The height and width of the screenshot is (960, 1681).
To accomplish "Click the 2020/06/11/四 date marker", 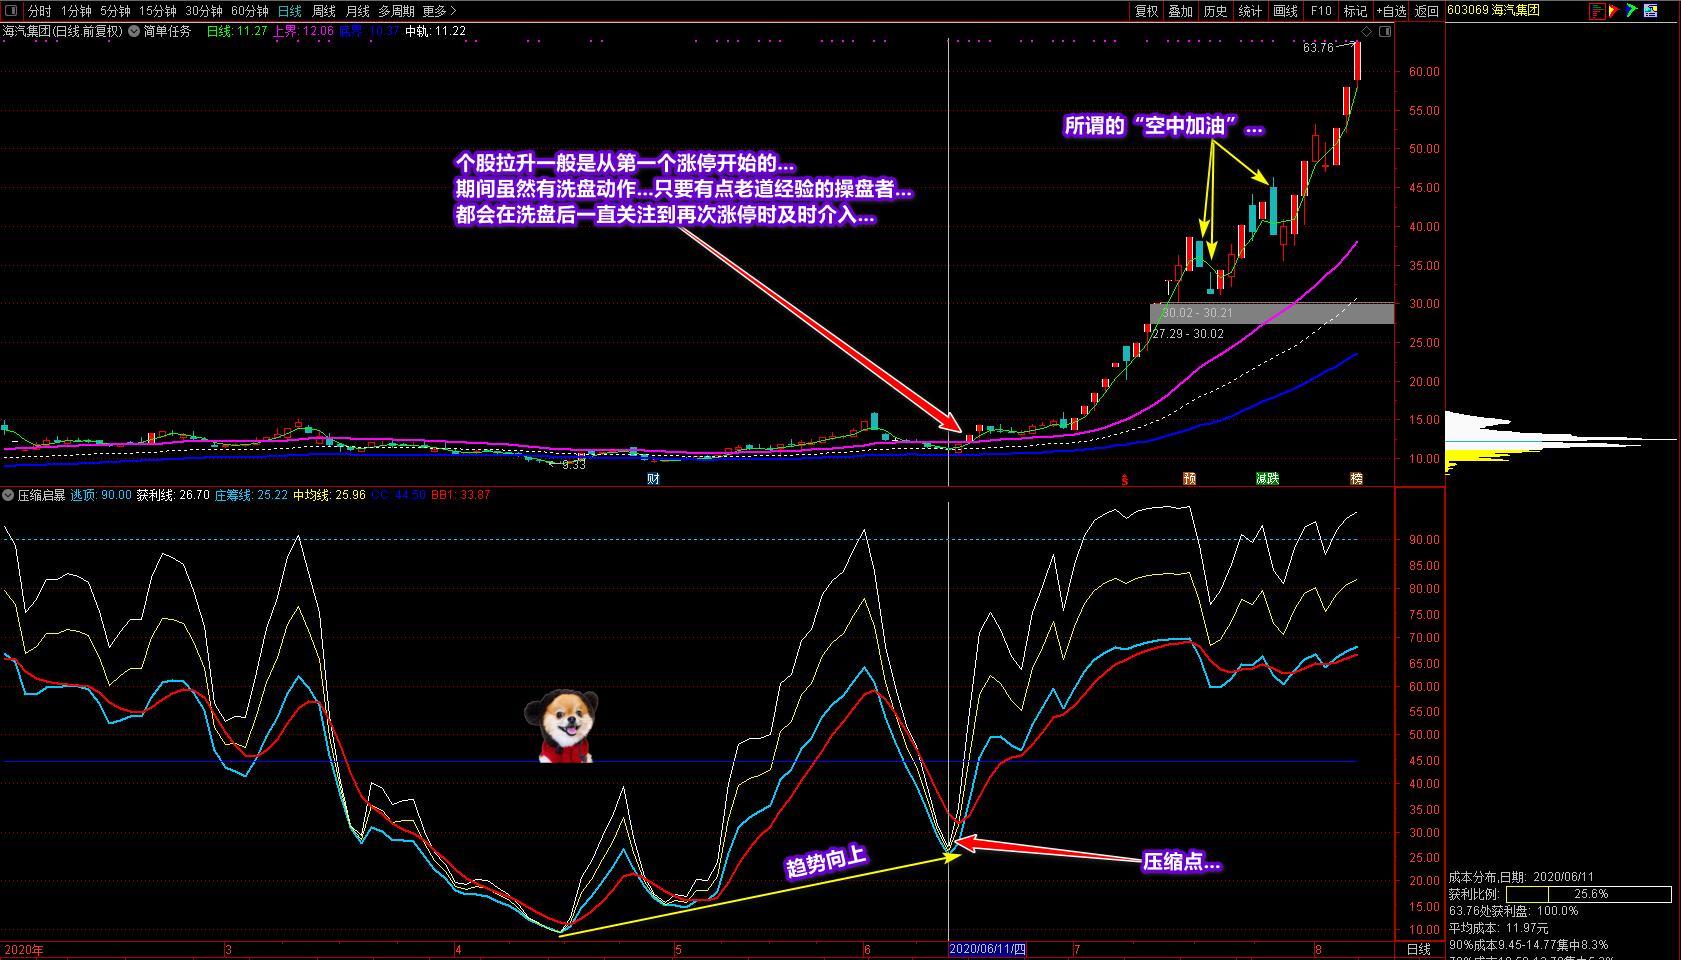I will (x=987, y=949).
